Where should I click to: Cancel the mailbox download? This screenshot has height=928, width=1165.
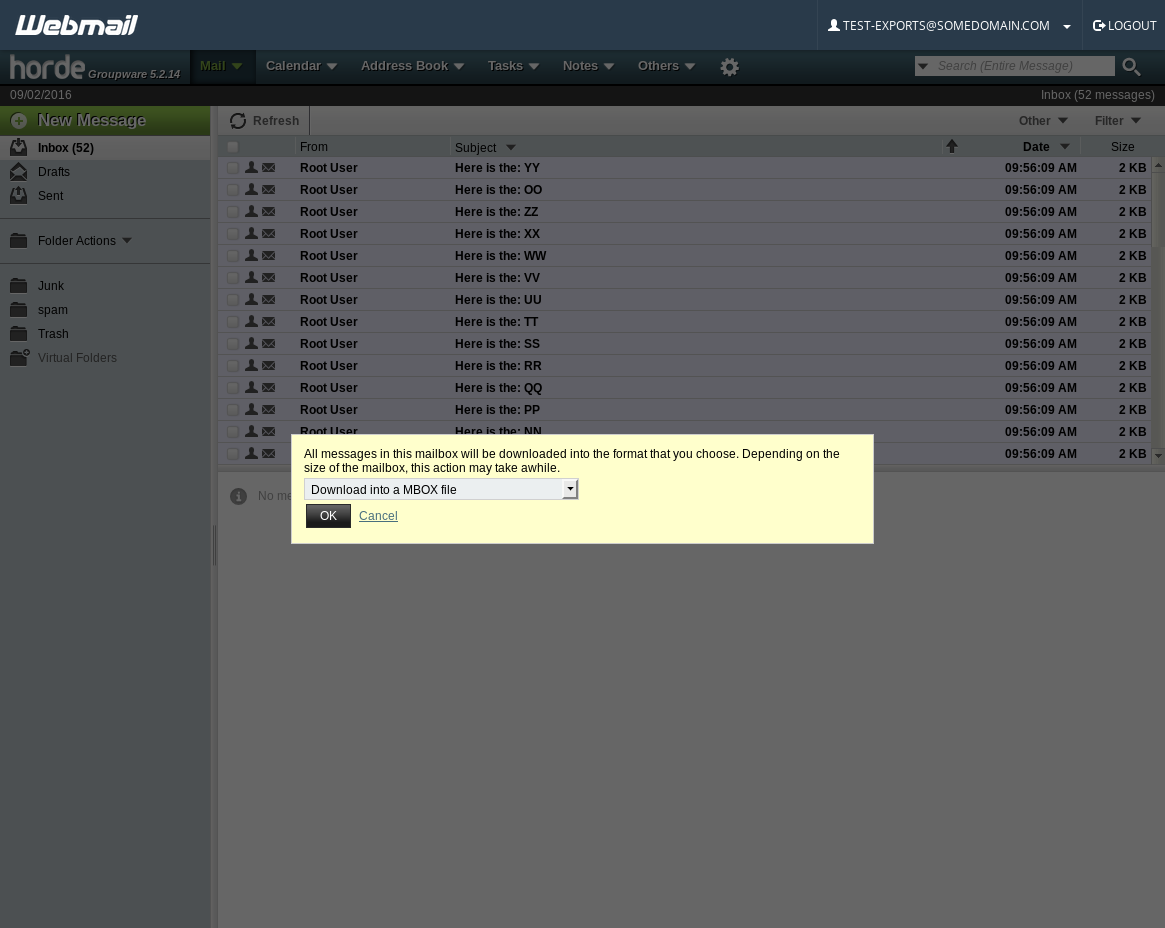pyautogui.click(x=378, y=515)
